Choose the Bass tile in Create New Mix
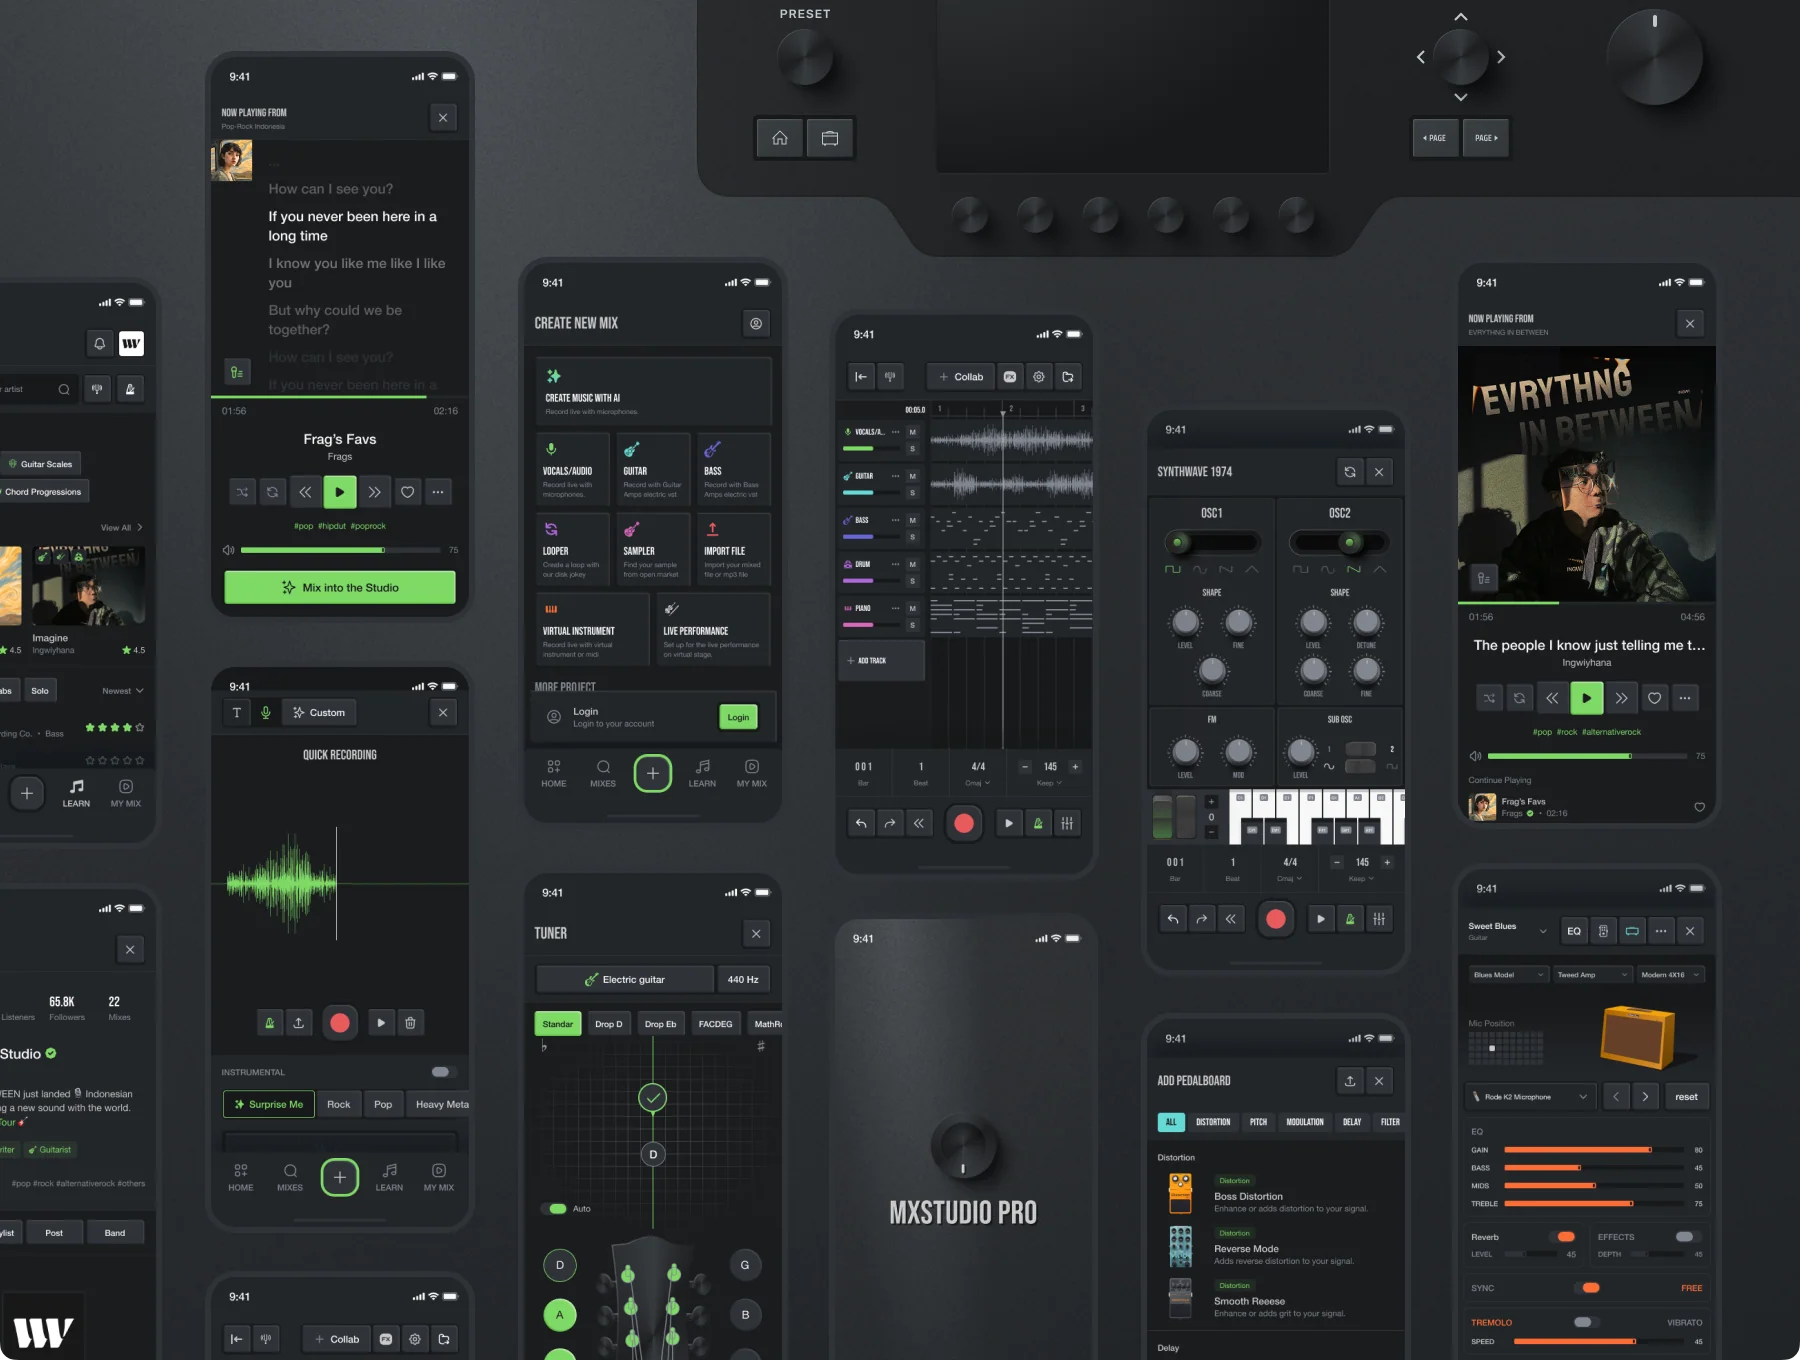This screenshot has height=1360, width=1800. coord(734,469)
